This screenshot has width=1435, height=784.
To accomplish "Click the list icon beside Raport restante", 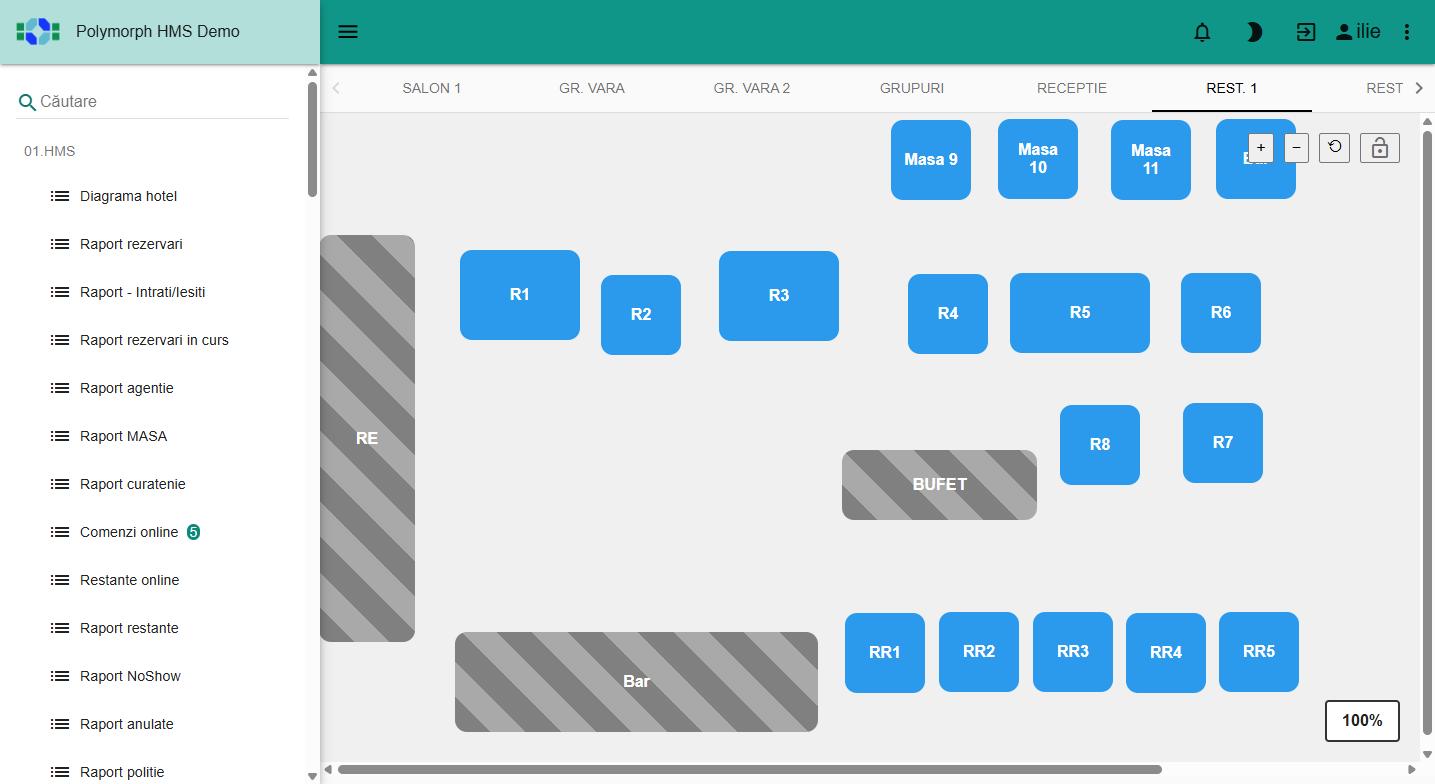I will pyautogui.click(x=60, y=628).
